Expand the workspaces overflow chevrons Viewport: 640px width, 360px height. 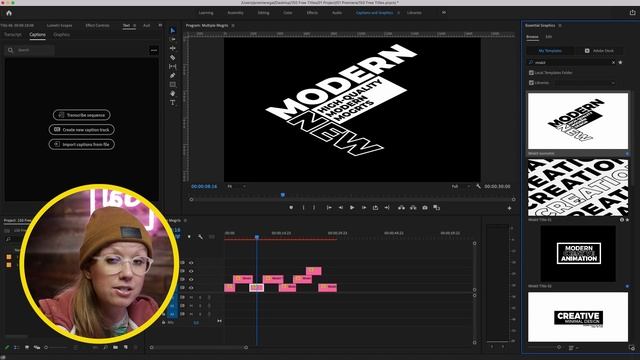444,13
